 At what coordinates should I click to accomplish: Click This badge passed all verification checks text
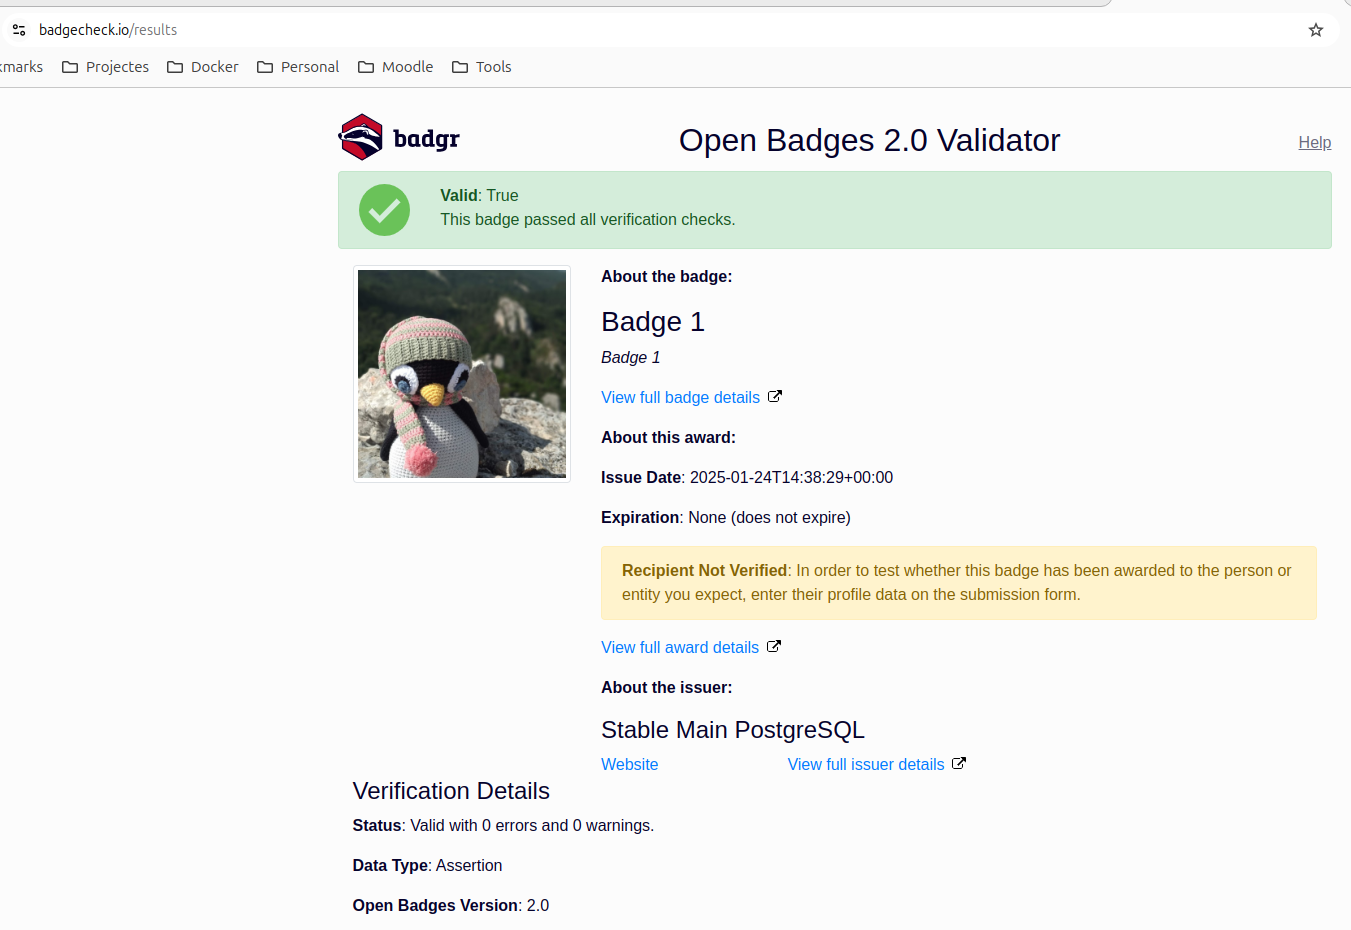tap(588, 219)
